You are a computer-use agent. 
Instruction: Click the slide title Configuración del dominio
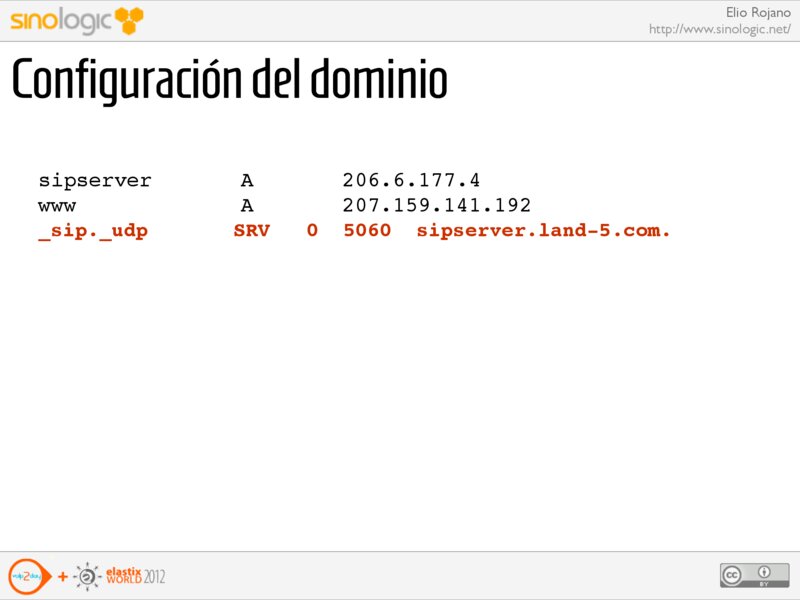tap(229, 82)
